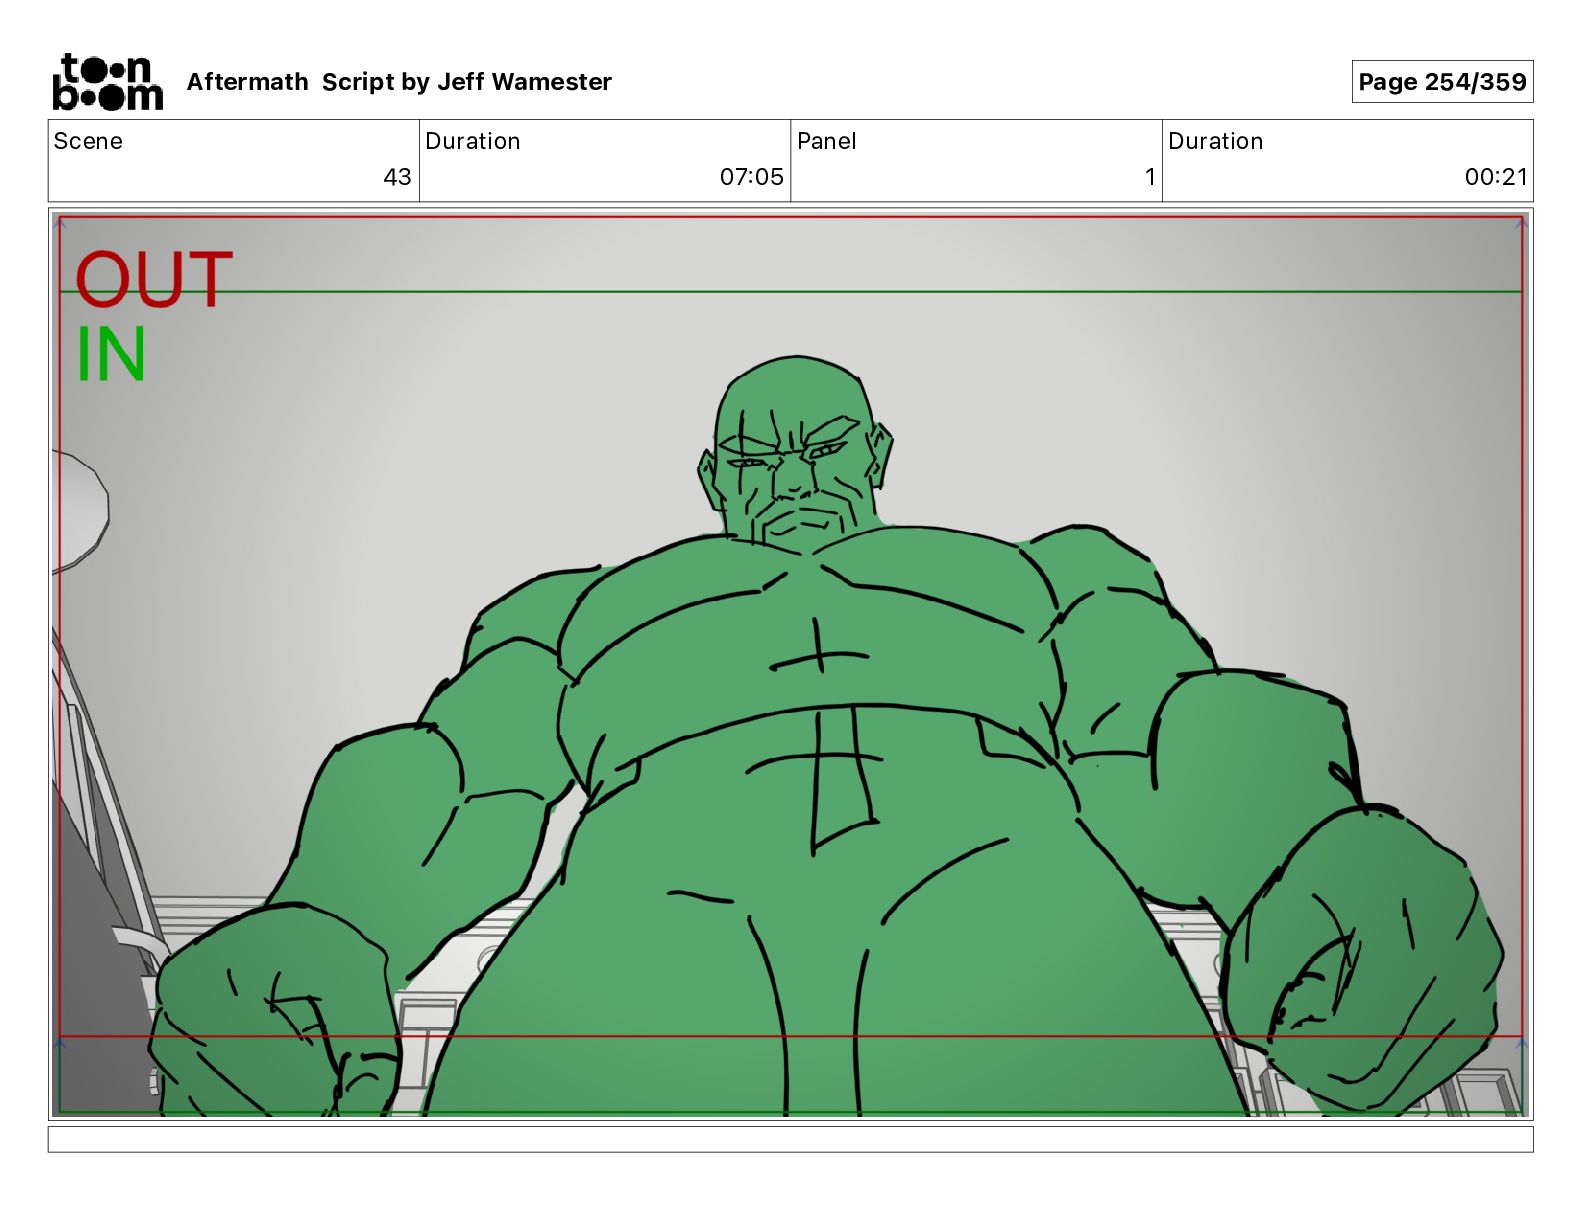Select the scene number value '43'

click(x=397, y=177)
